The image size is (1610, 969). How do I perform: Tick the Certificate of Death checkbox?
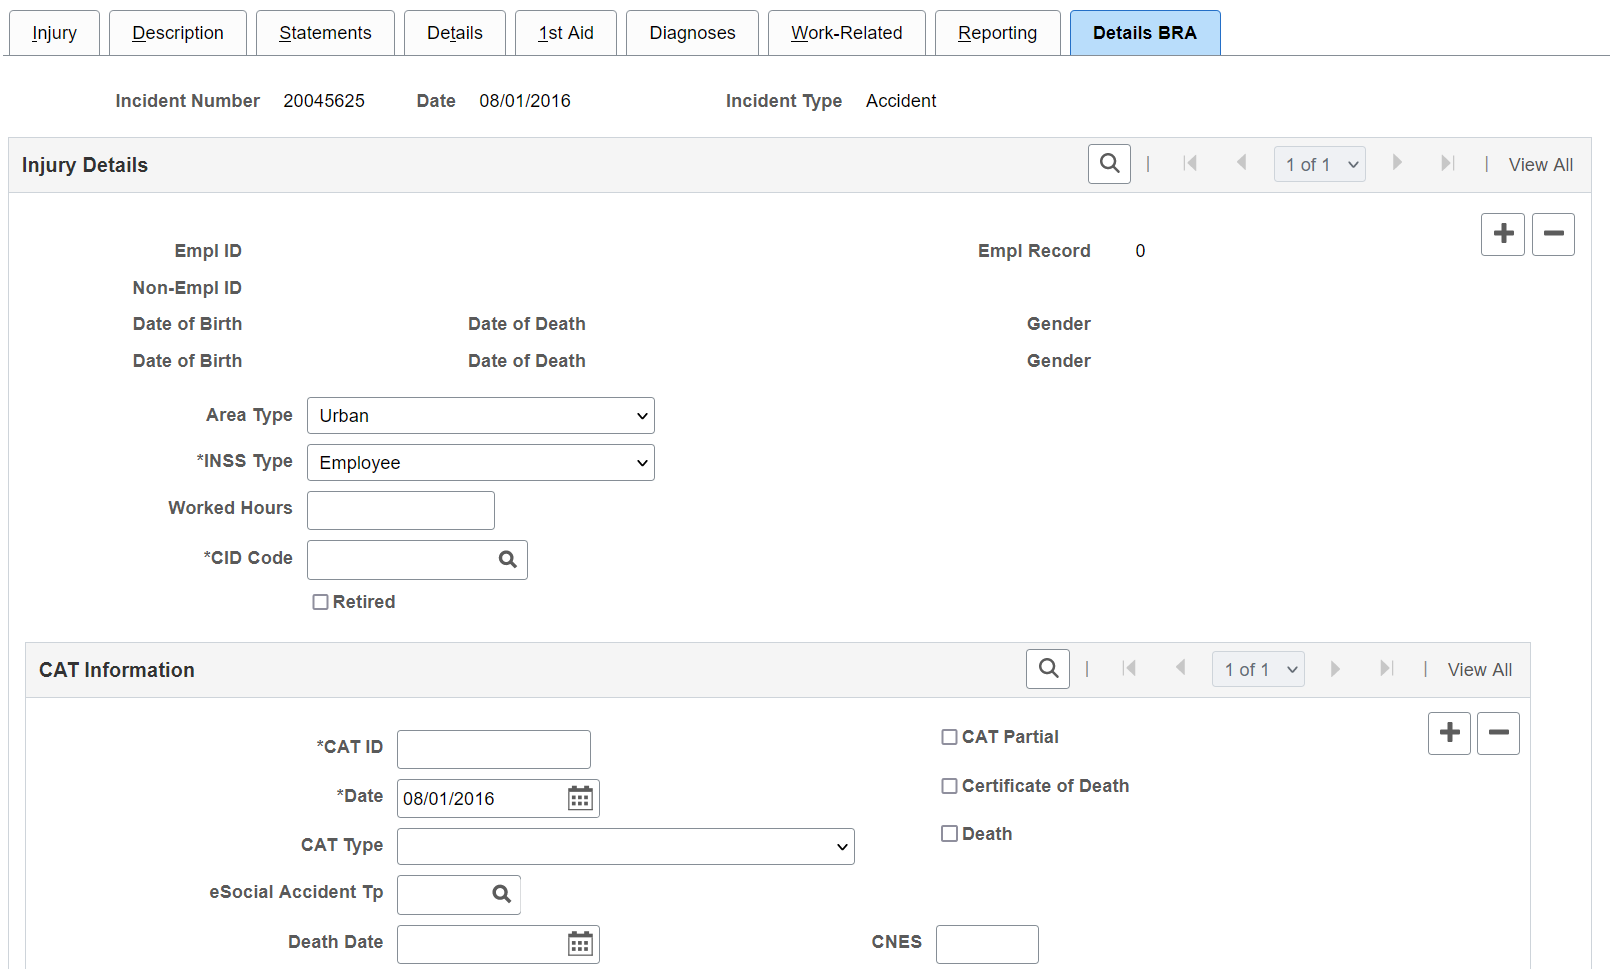950,786
